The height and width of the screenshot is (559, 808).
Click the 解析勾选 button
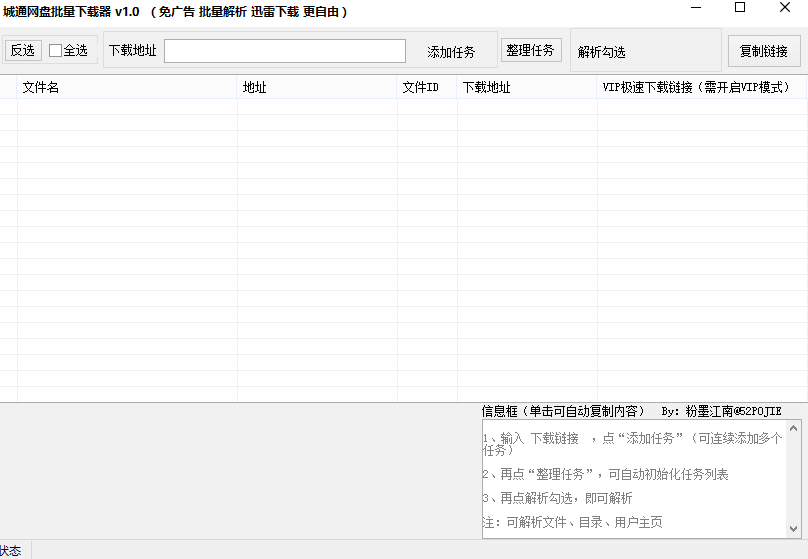601,52
